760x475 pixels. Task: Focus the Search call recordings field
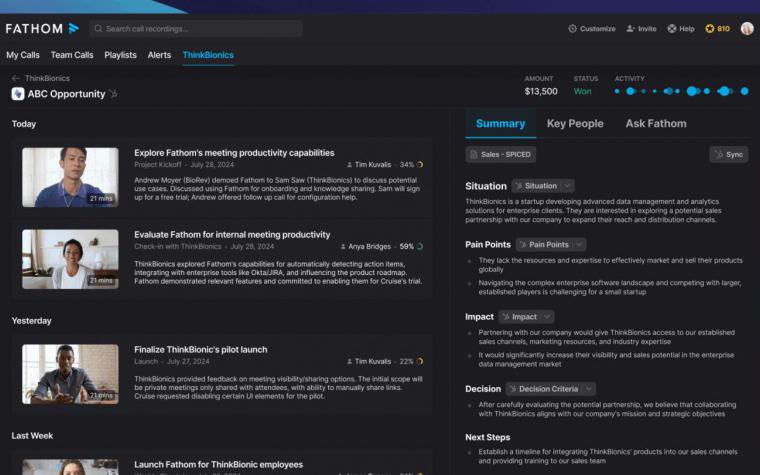pyautogui.click(x=196, y=29)
